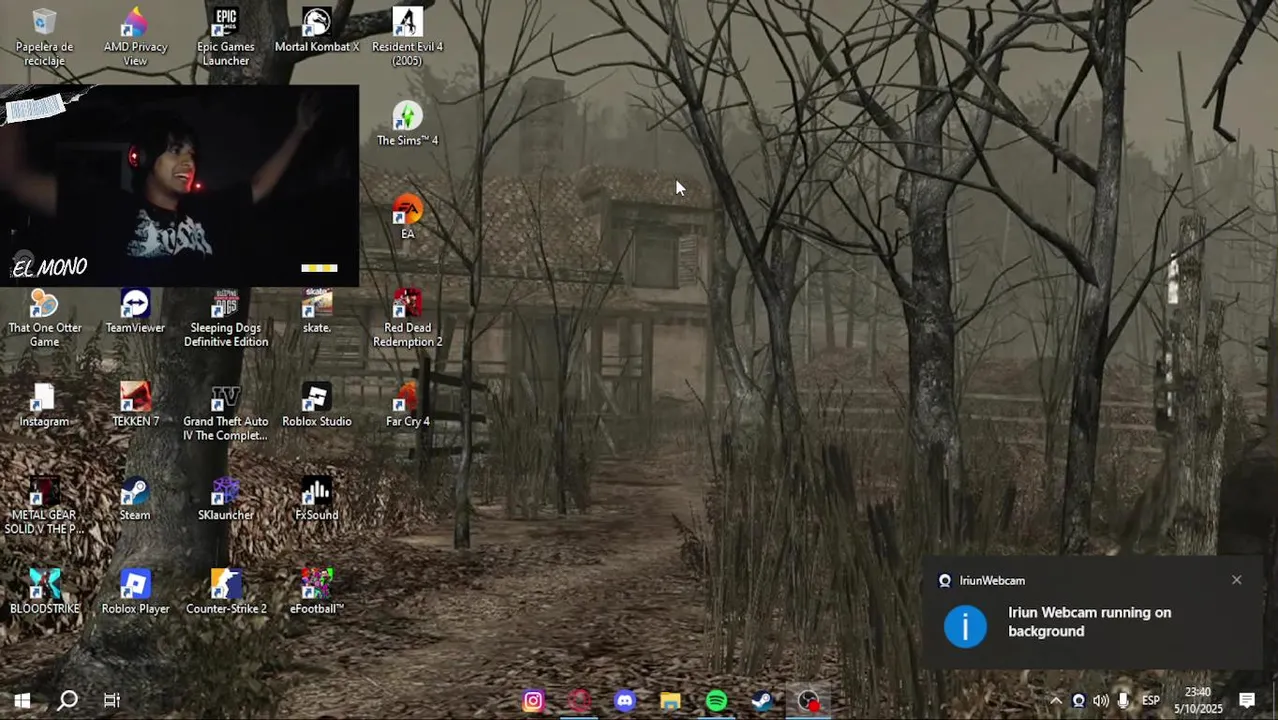Change ESP input language
The width and height of the screenshot is (1278, 720).
click(1151, 701)
